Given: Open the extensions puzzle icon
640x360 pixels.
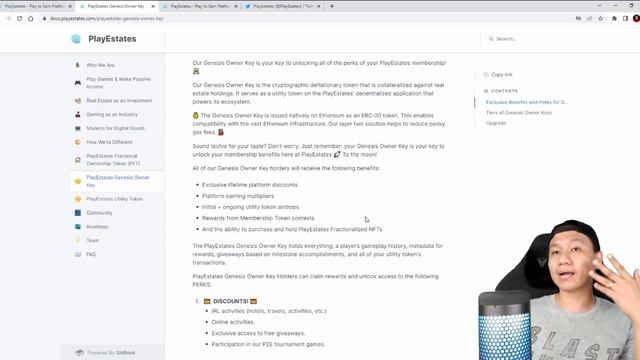Looking at the screenshot, I should coord(614,18).
